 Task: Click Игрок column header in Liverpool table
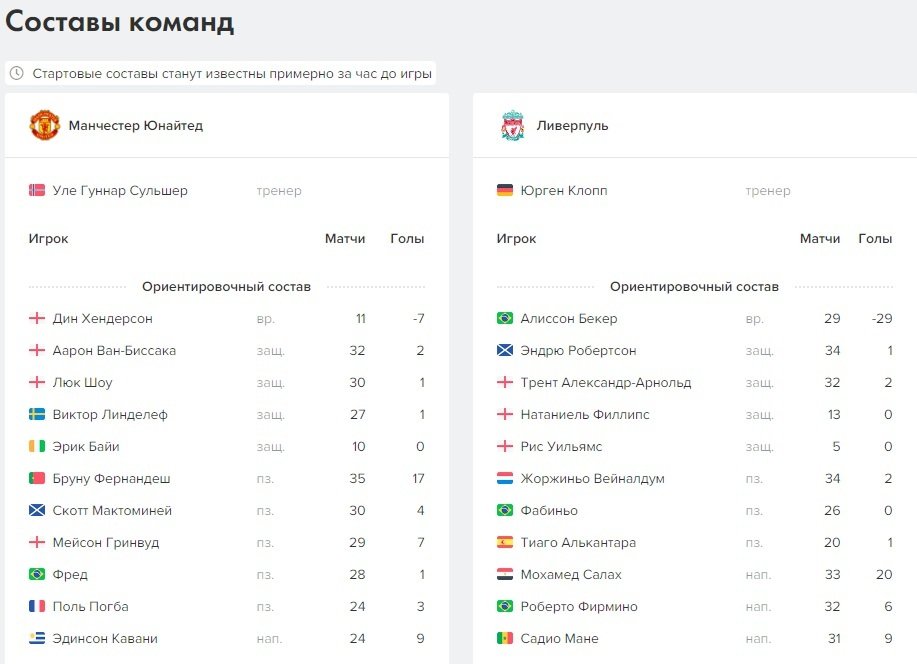click(516, 239)
